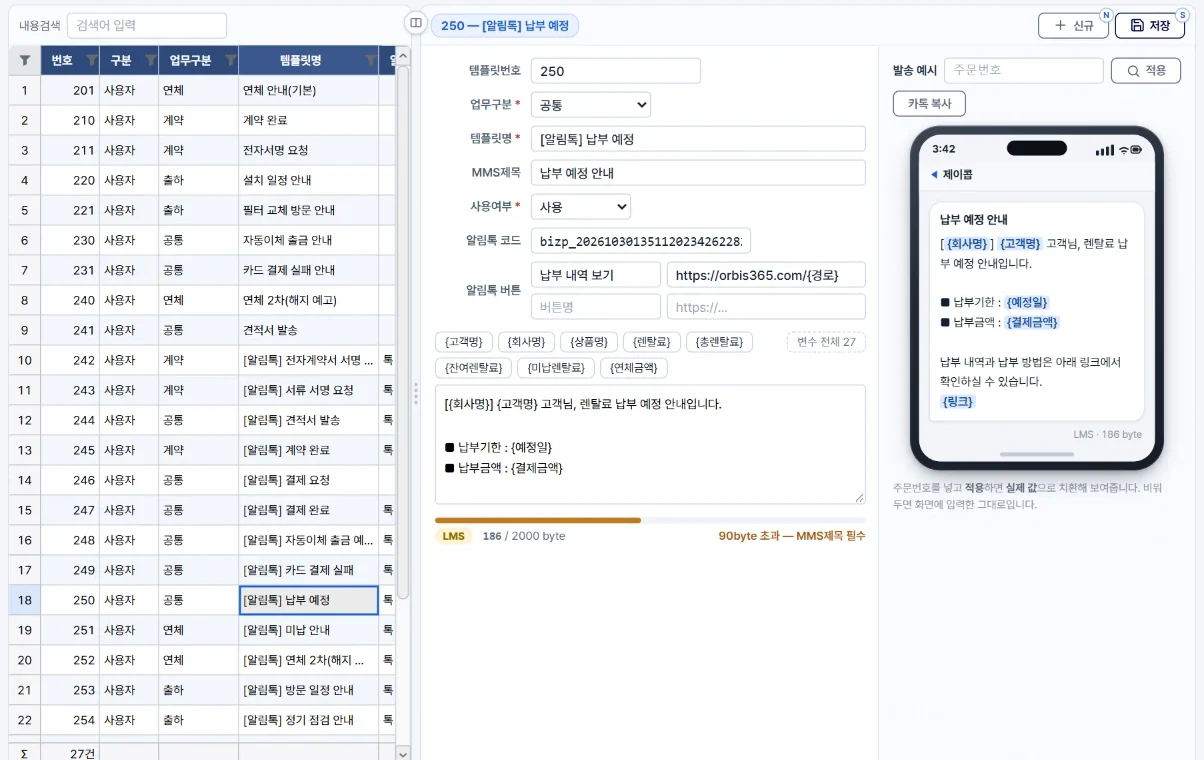The height and width of the screenshot is (760, 1204).
Task: Click the 주문번호 input in 발송 예시
Action: pyautogui.click(x=1024, y=71)
